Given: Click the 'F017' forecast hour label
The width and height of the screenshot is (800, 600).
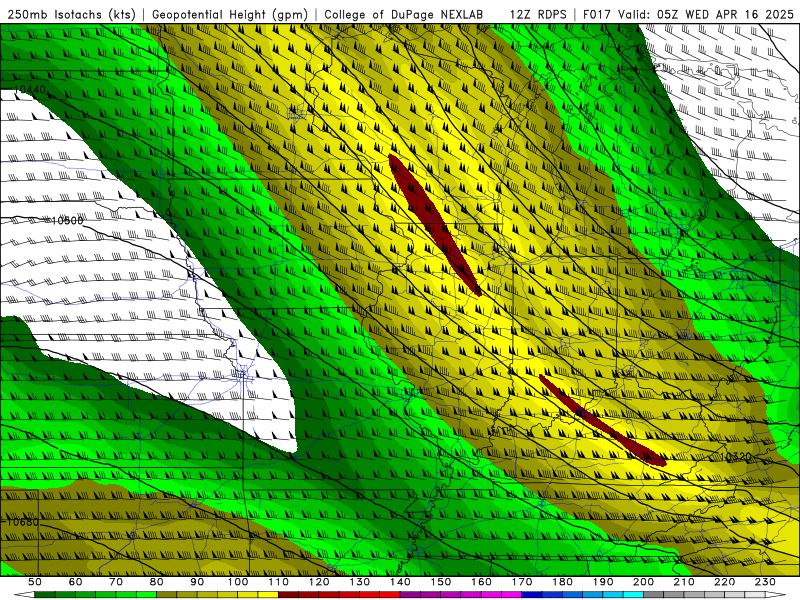Looking at the screenshot, I should (596, 14).
